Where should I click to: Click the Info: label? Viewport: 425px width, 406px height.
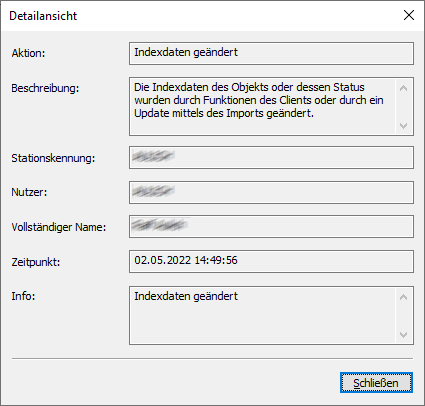point(23,296)
